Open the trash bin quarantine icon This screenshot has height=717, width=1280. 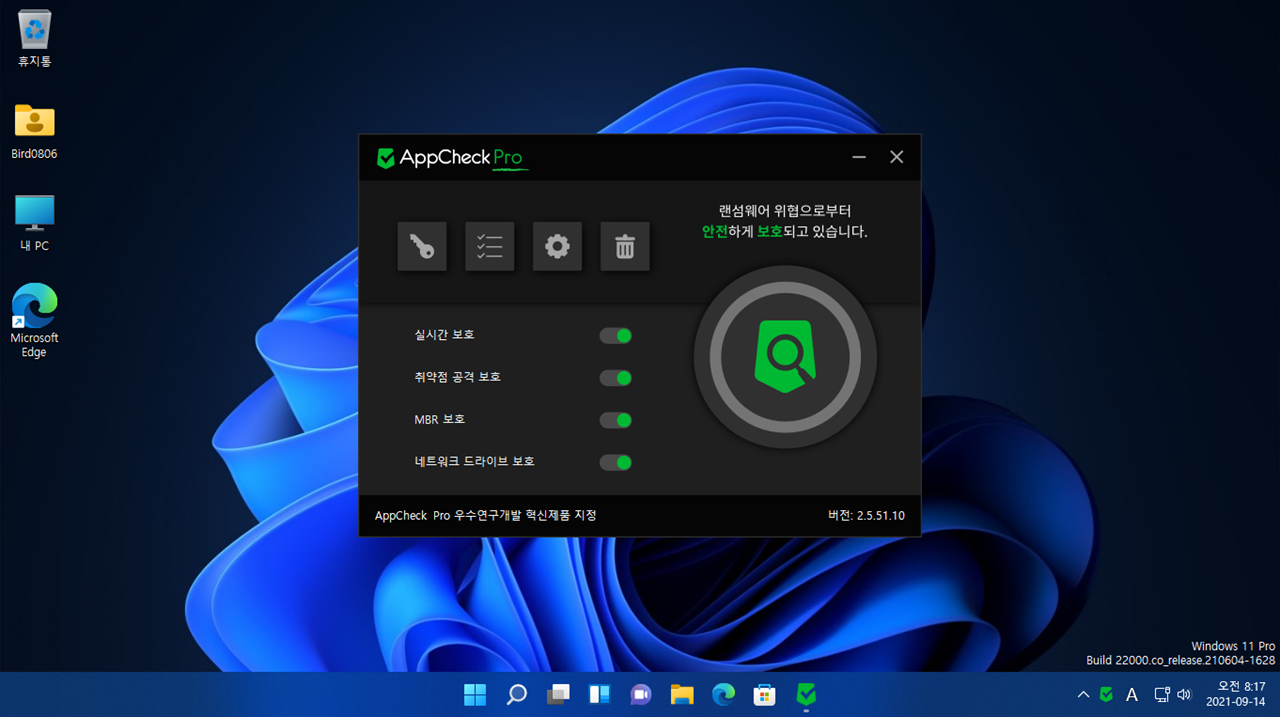pos(625,246)
